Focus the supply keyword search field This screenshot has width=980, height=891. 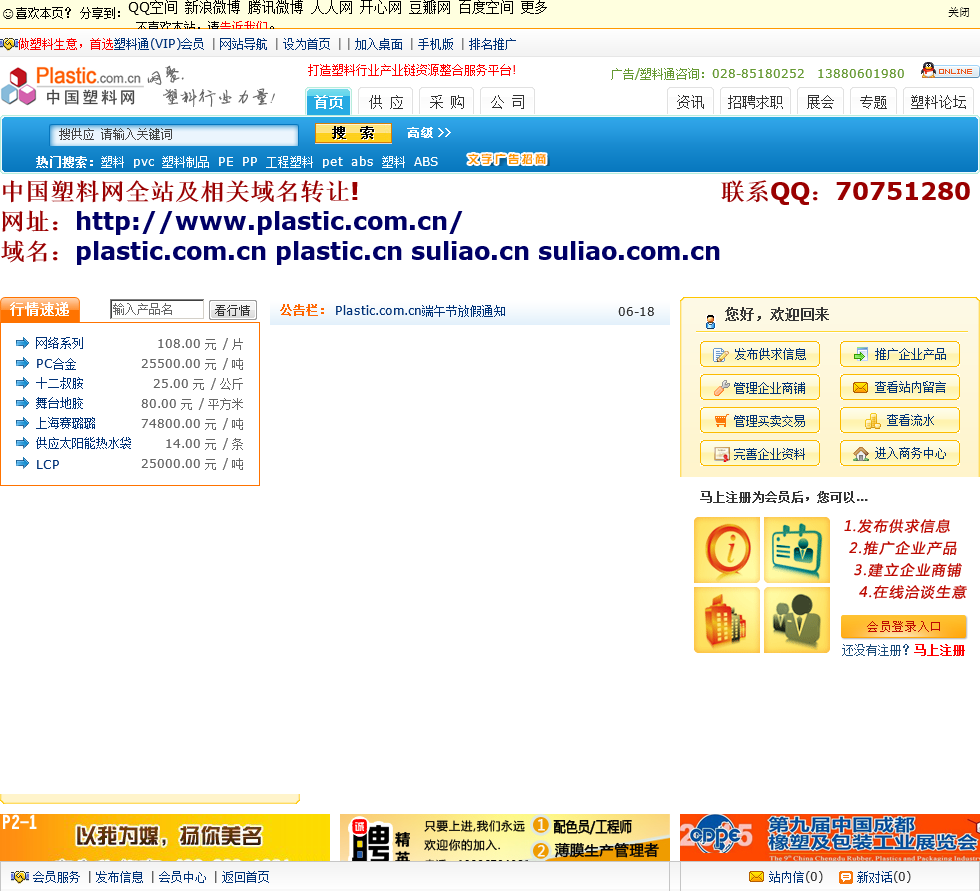tap(174, 134)
